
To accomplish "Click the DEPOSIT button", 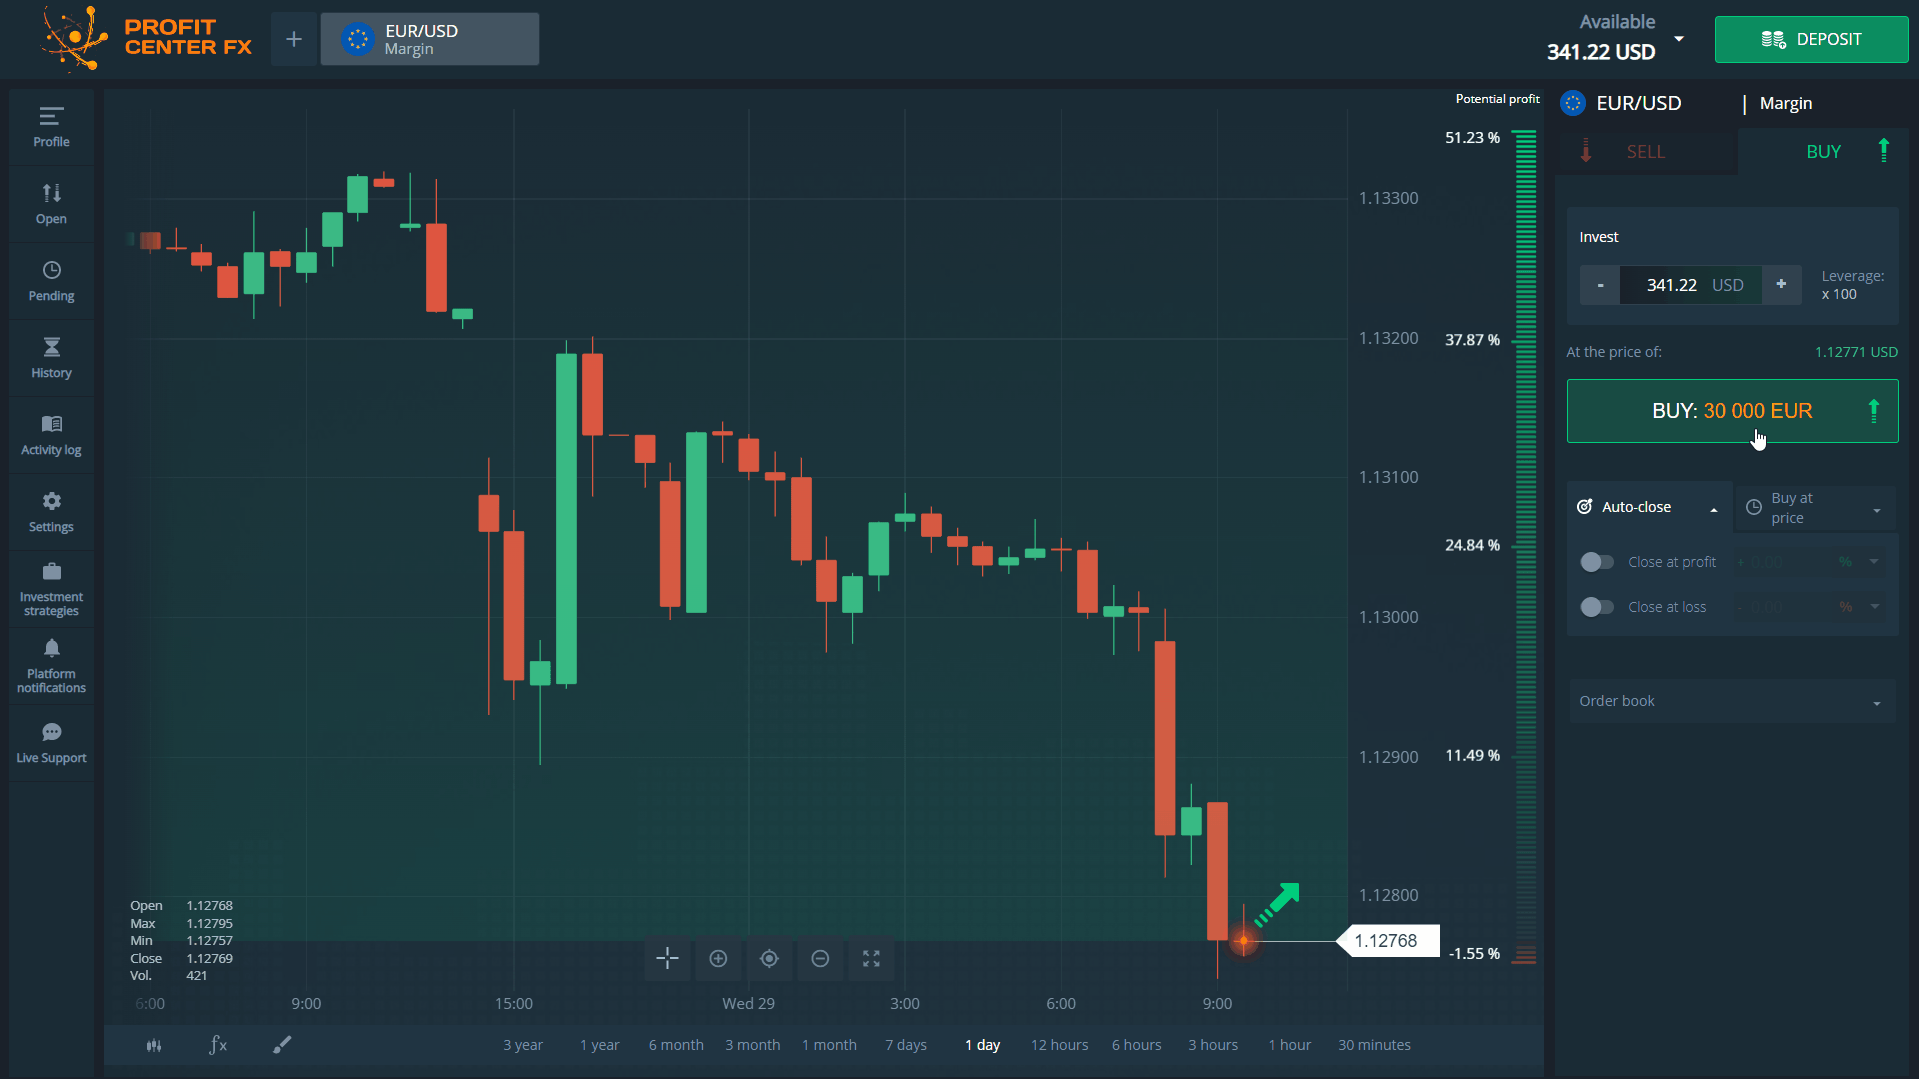I will tap(1811, 39).
